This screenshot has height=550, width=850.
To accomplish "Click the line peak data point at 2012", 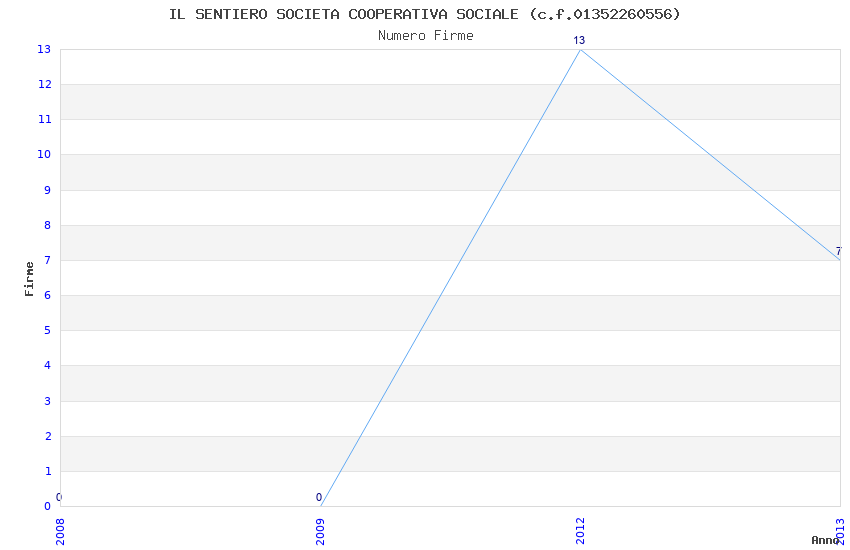I will click(581, 50).
